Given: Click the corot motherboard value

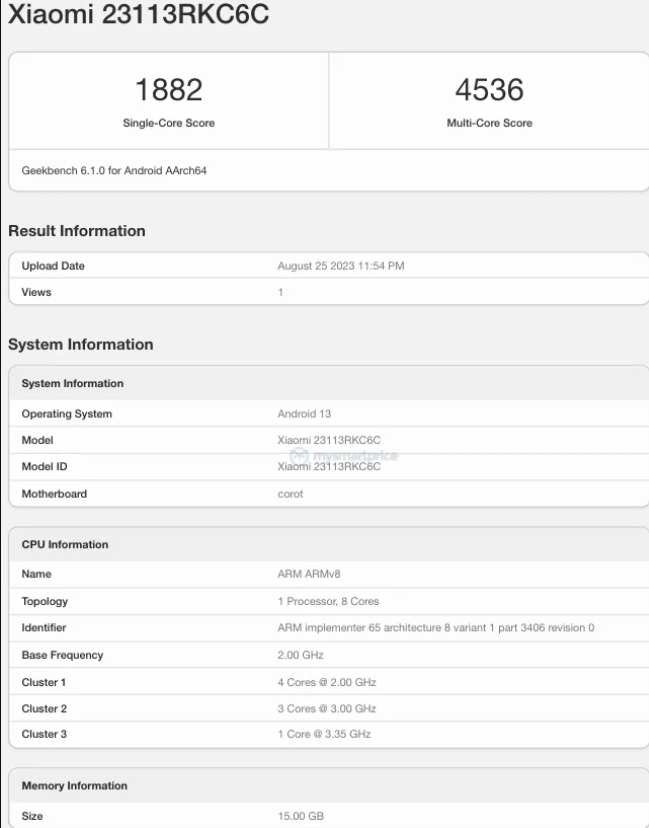Looking at the screenshot, I should coord(290,493).
